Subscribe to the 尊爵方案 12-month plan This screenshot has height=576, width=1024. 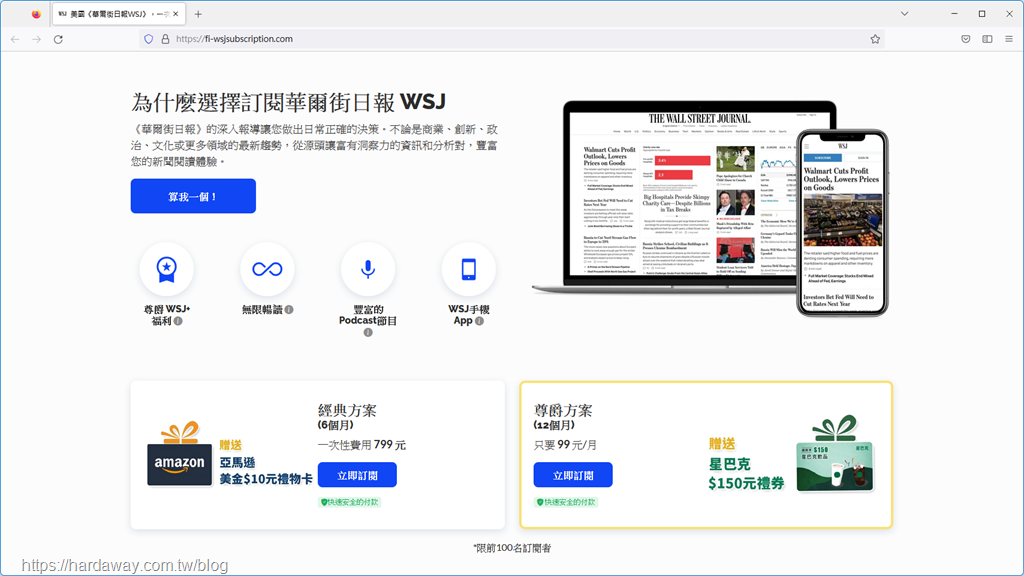click(x=573, y=475)
